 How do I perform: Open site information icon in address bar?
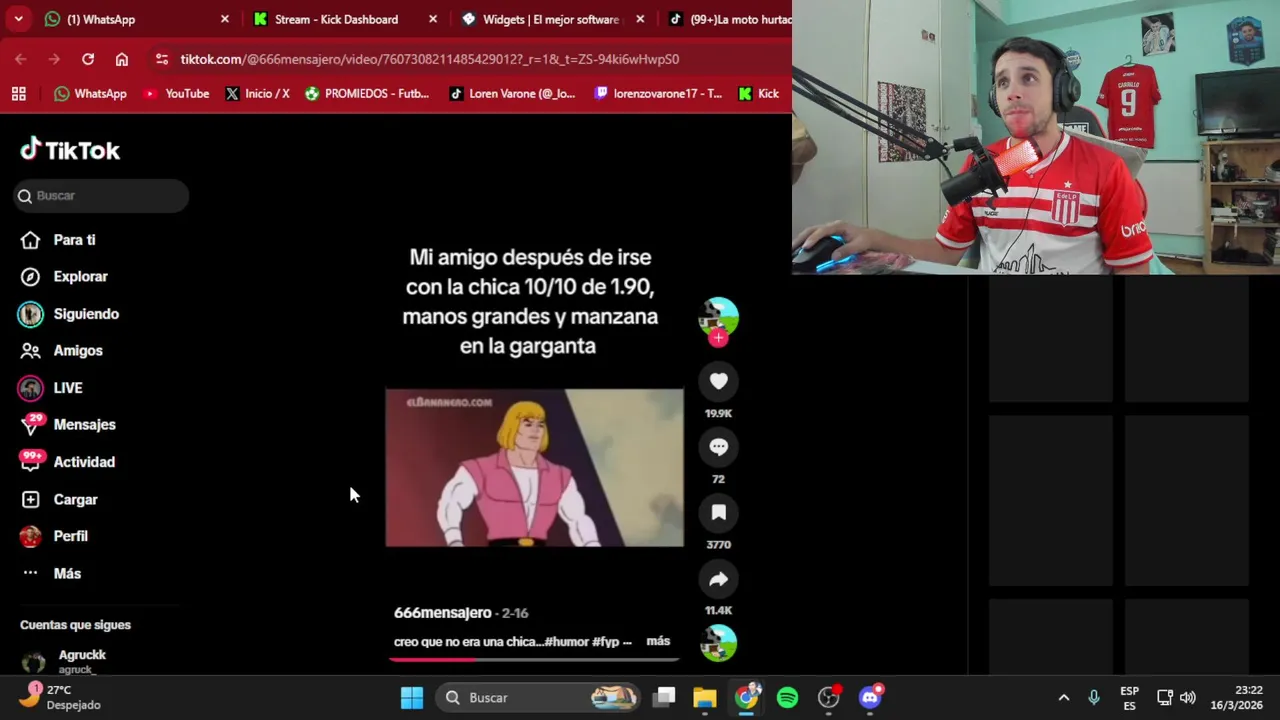[x=162, y=59]
